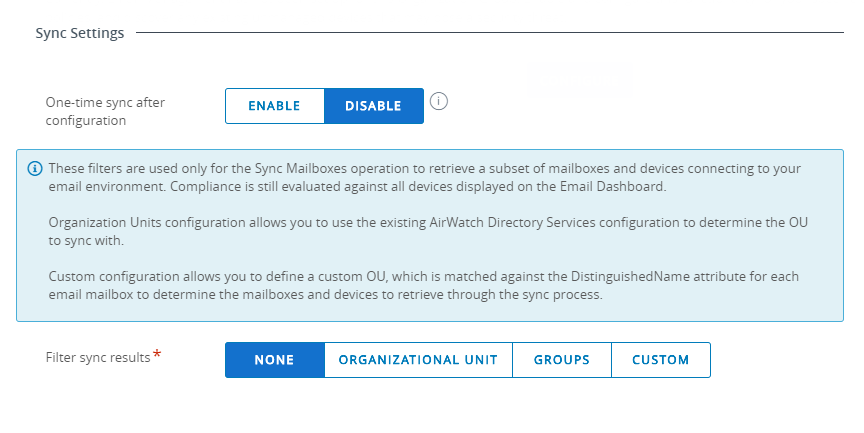The height and width of the screenshot is (433, 864).
Task: Open the info tooltip beside the Disable button
Action: [x=438, y=101]
